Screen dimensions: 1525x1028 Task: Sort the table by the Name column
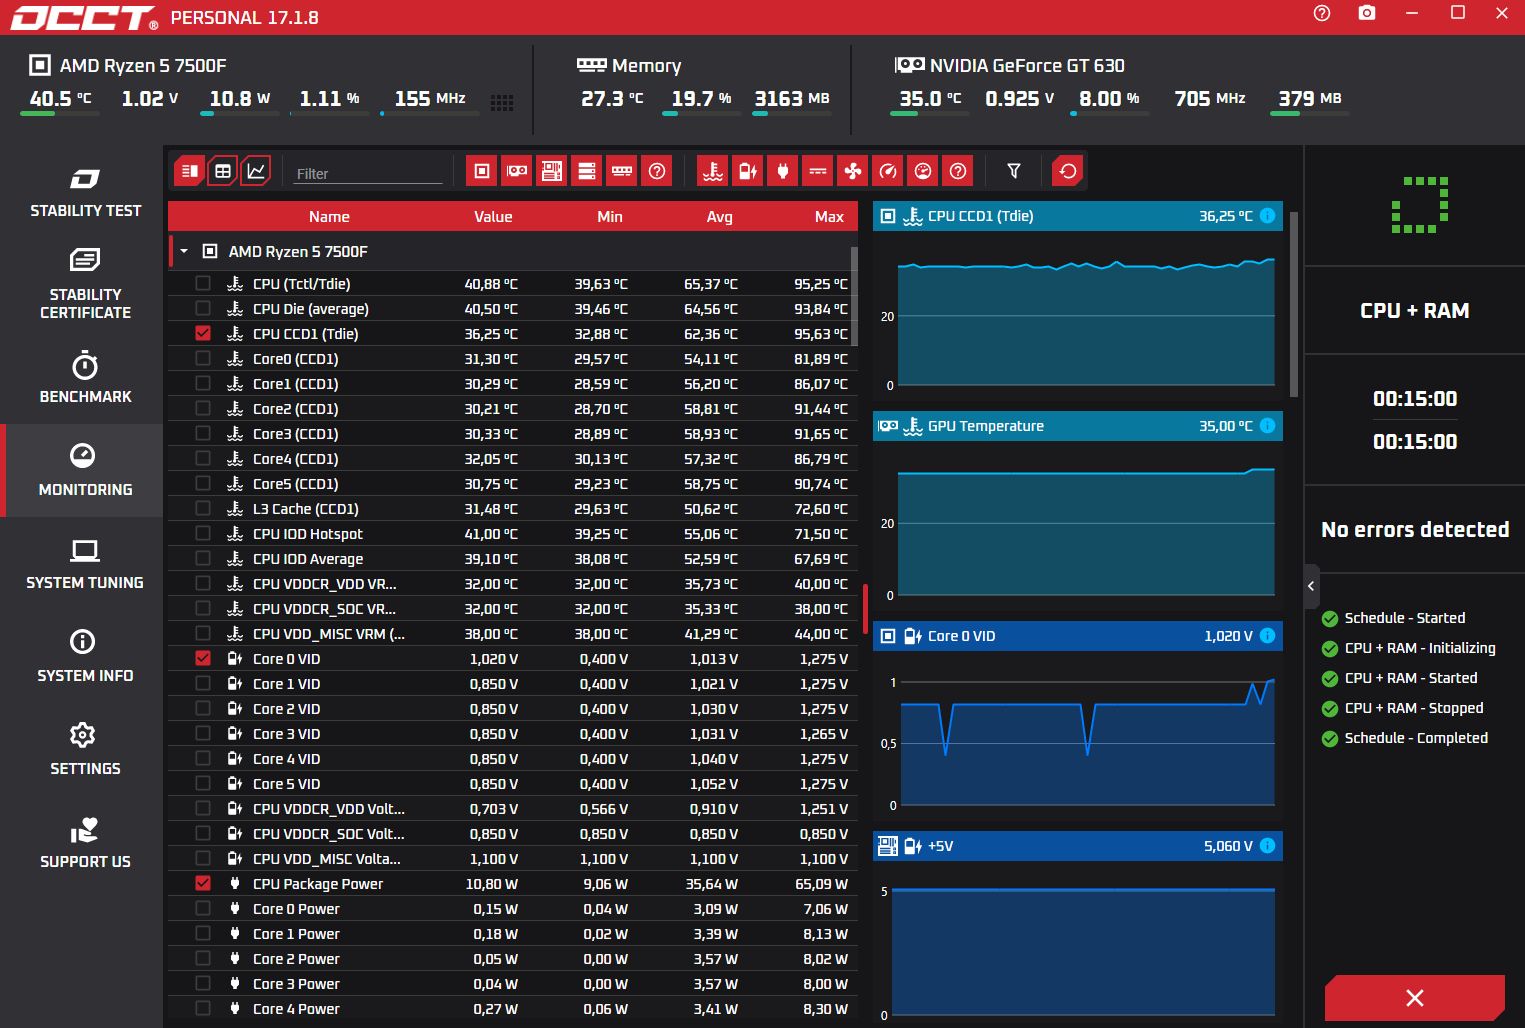[x=329, y=217]
